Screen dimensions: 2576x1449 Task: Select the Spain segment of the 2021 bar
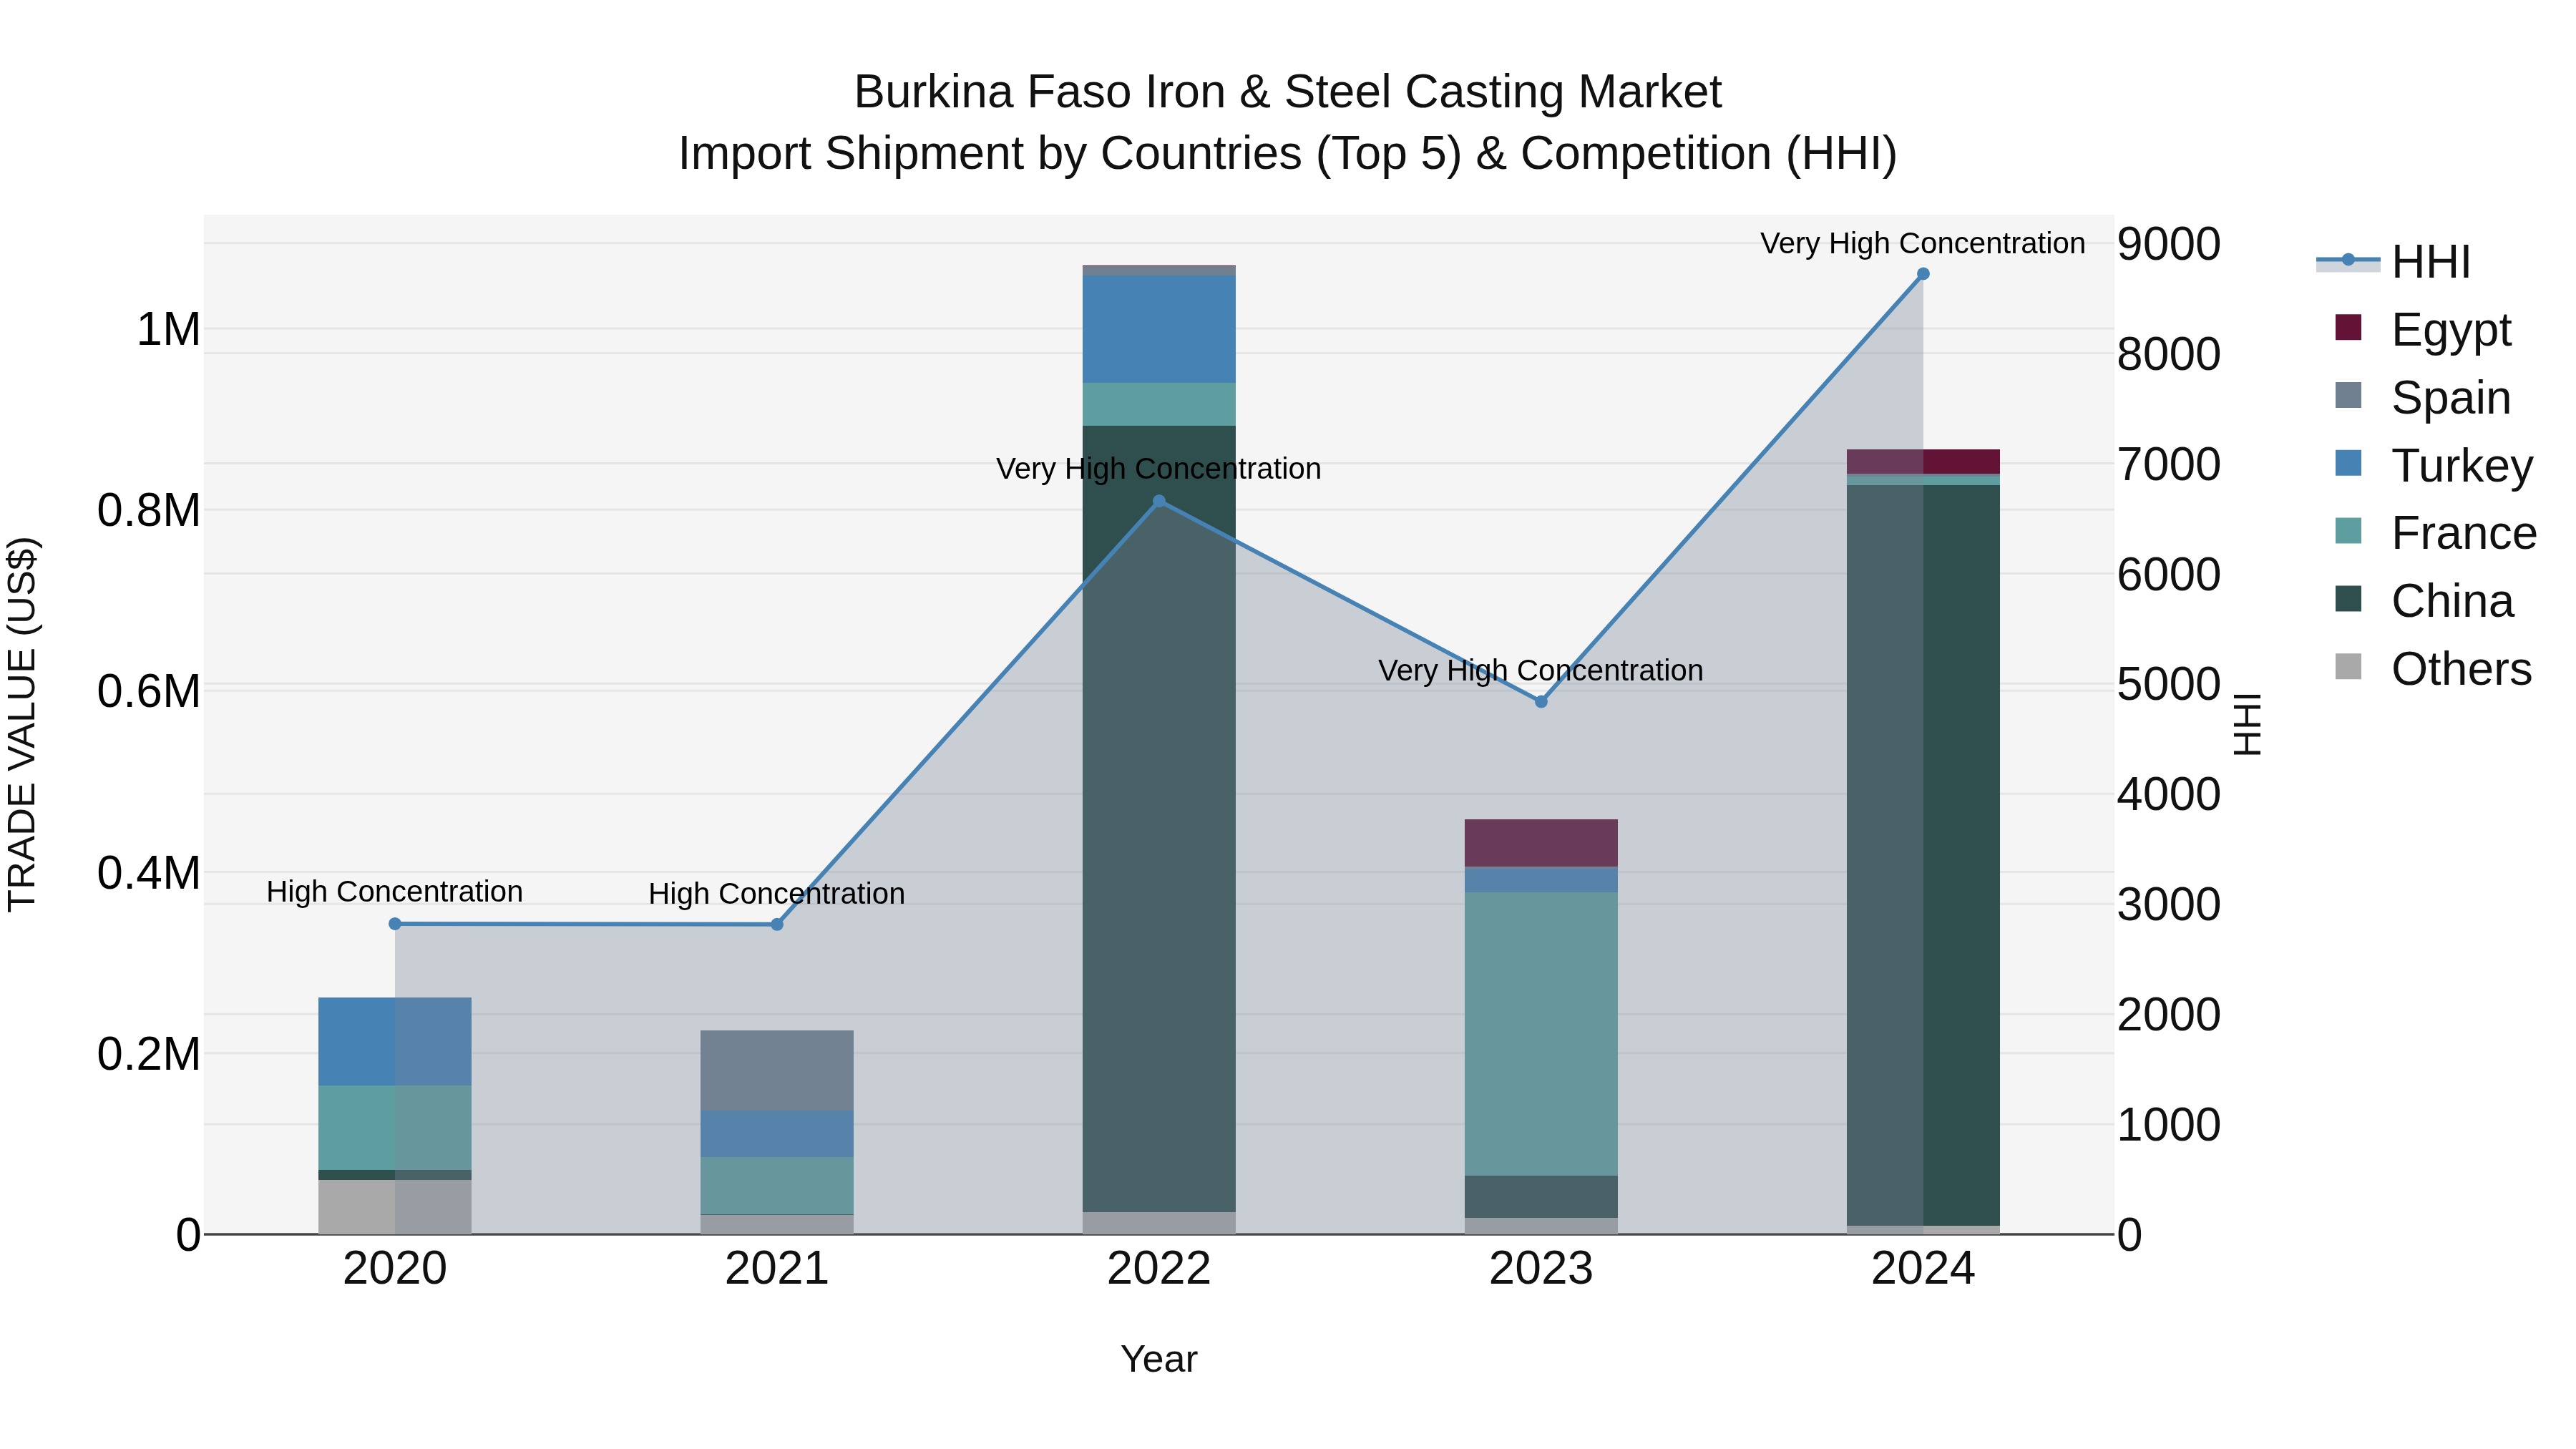tap(777, 1071)
